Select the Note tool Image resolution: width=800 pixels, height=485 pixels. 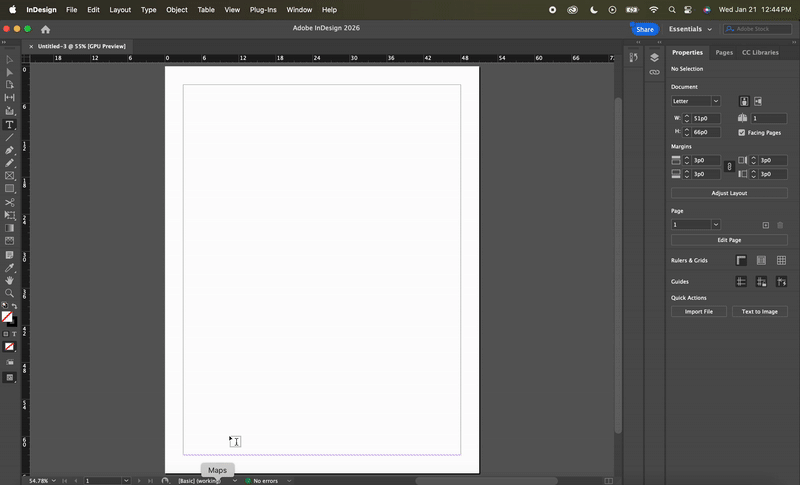click(x=9, y=254)
